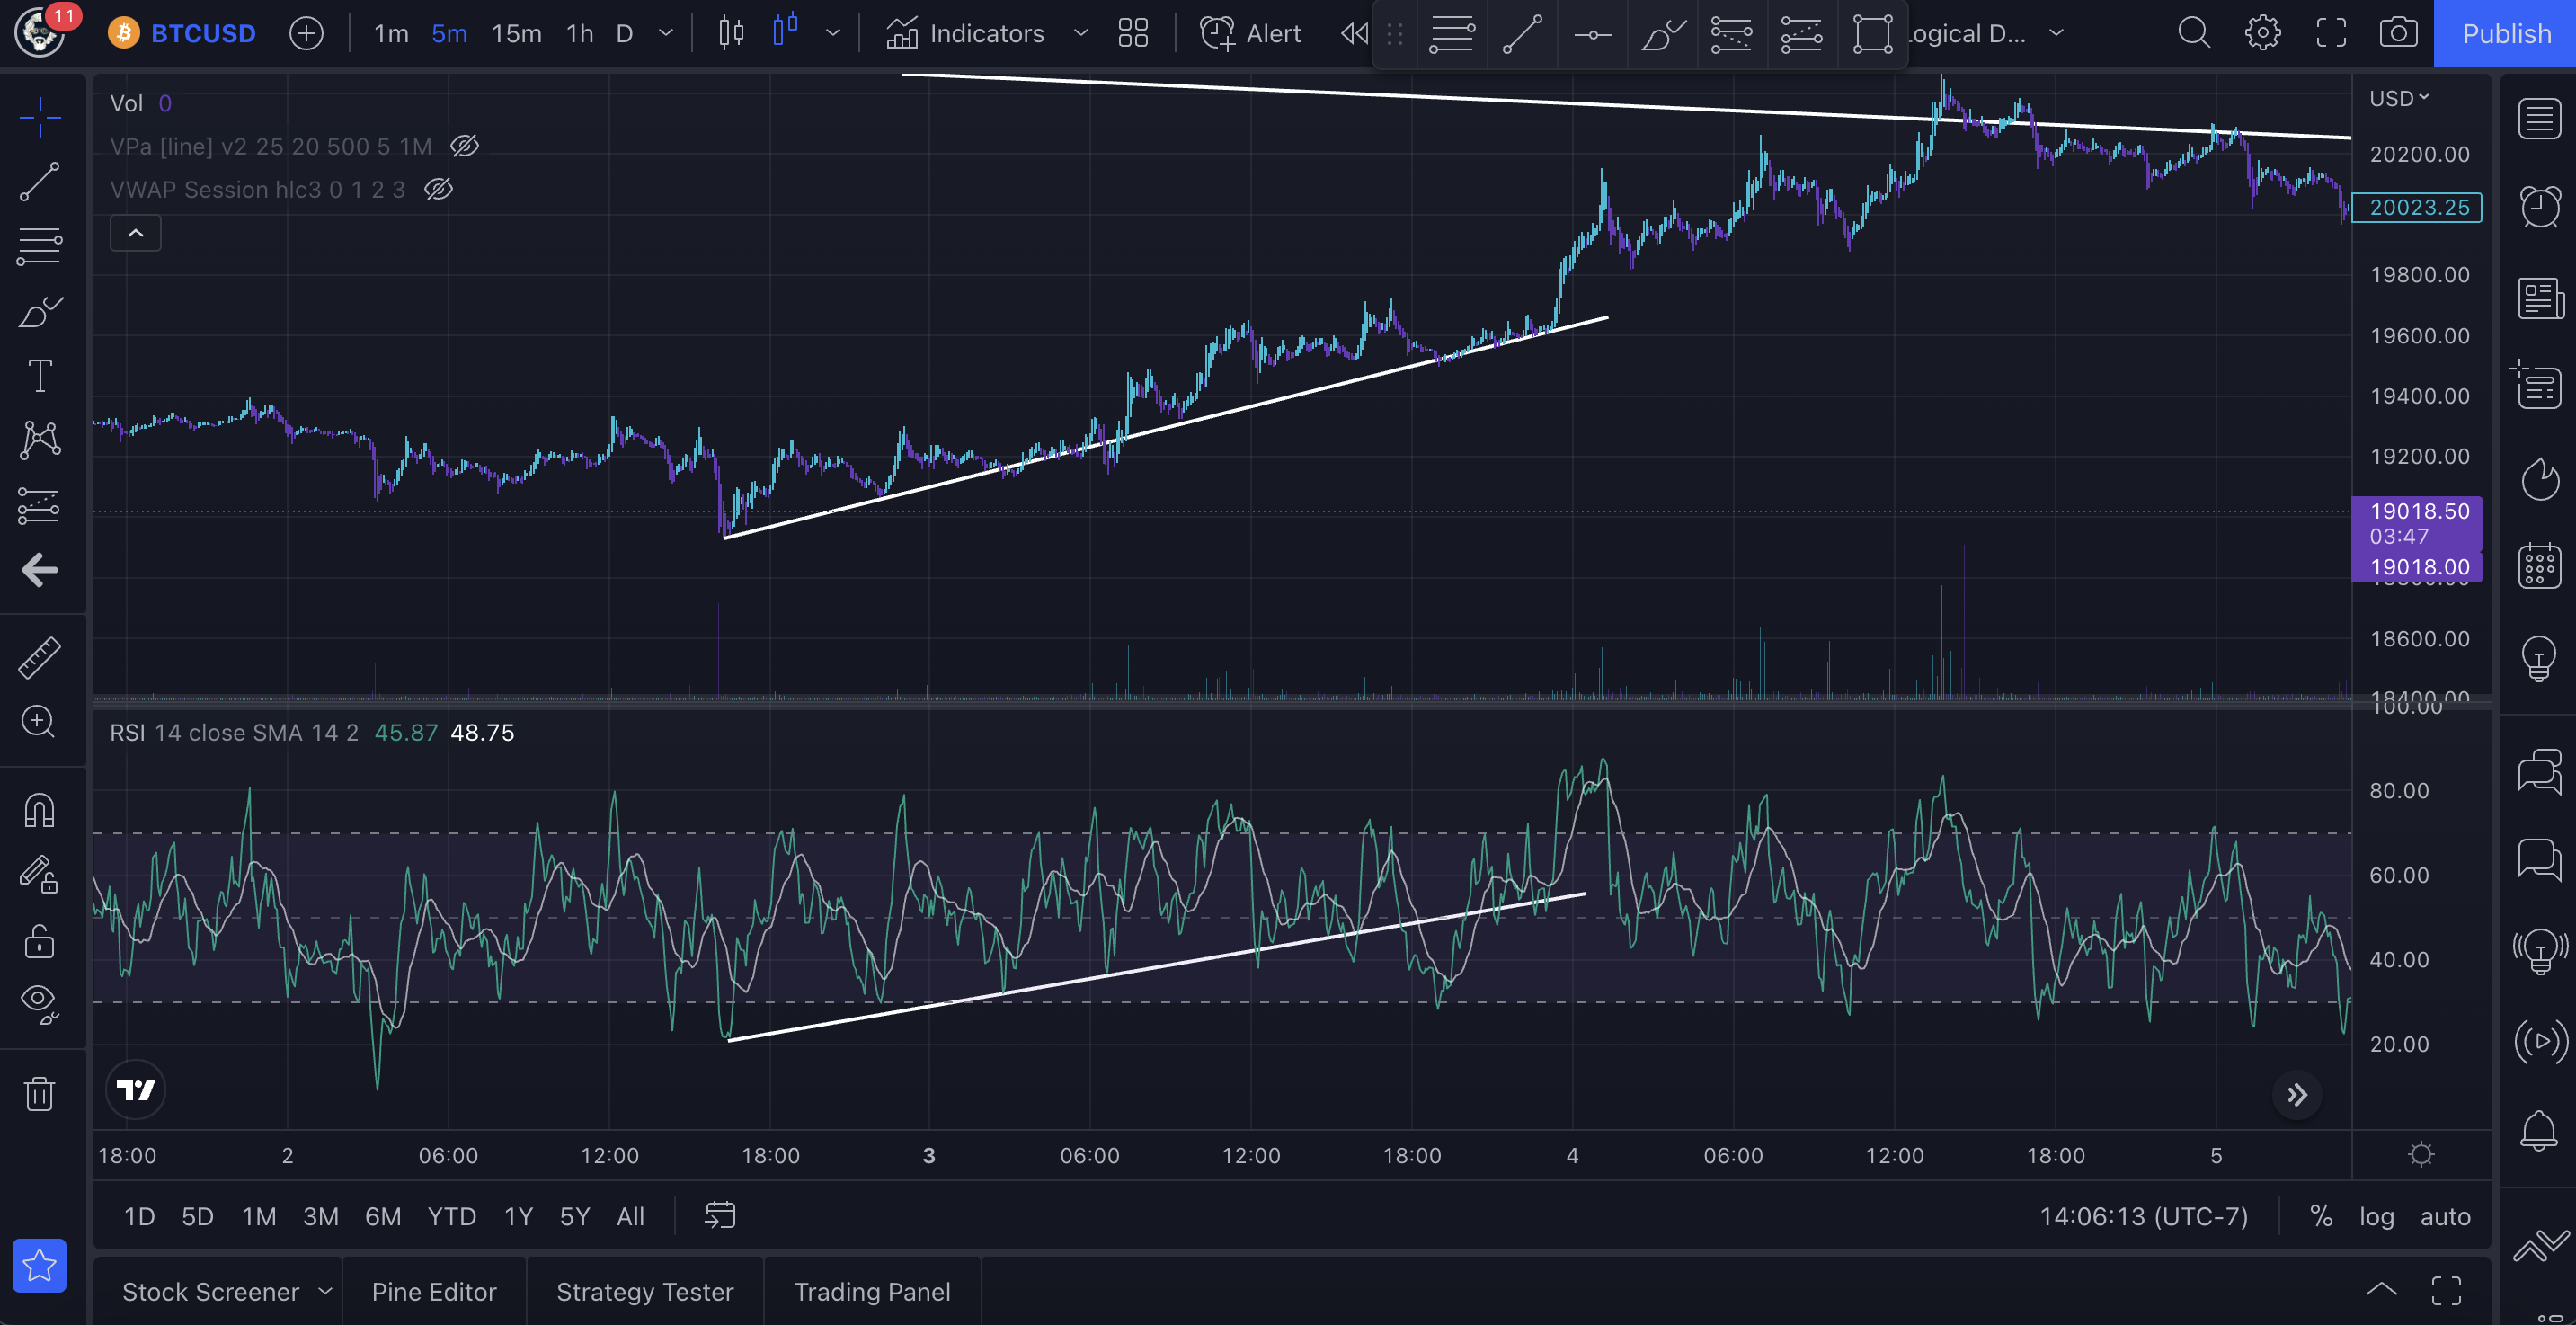Switch to the D daily timeframe
Screen dimensions: 2576x1325
[624, 33]
